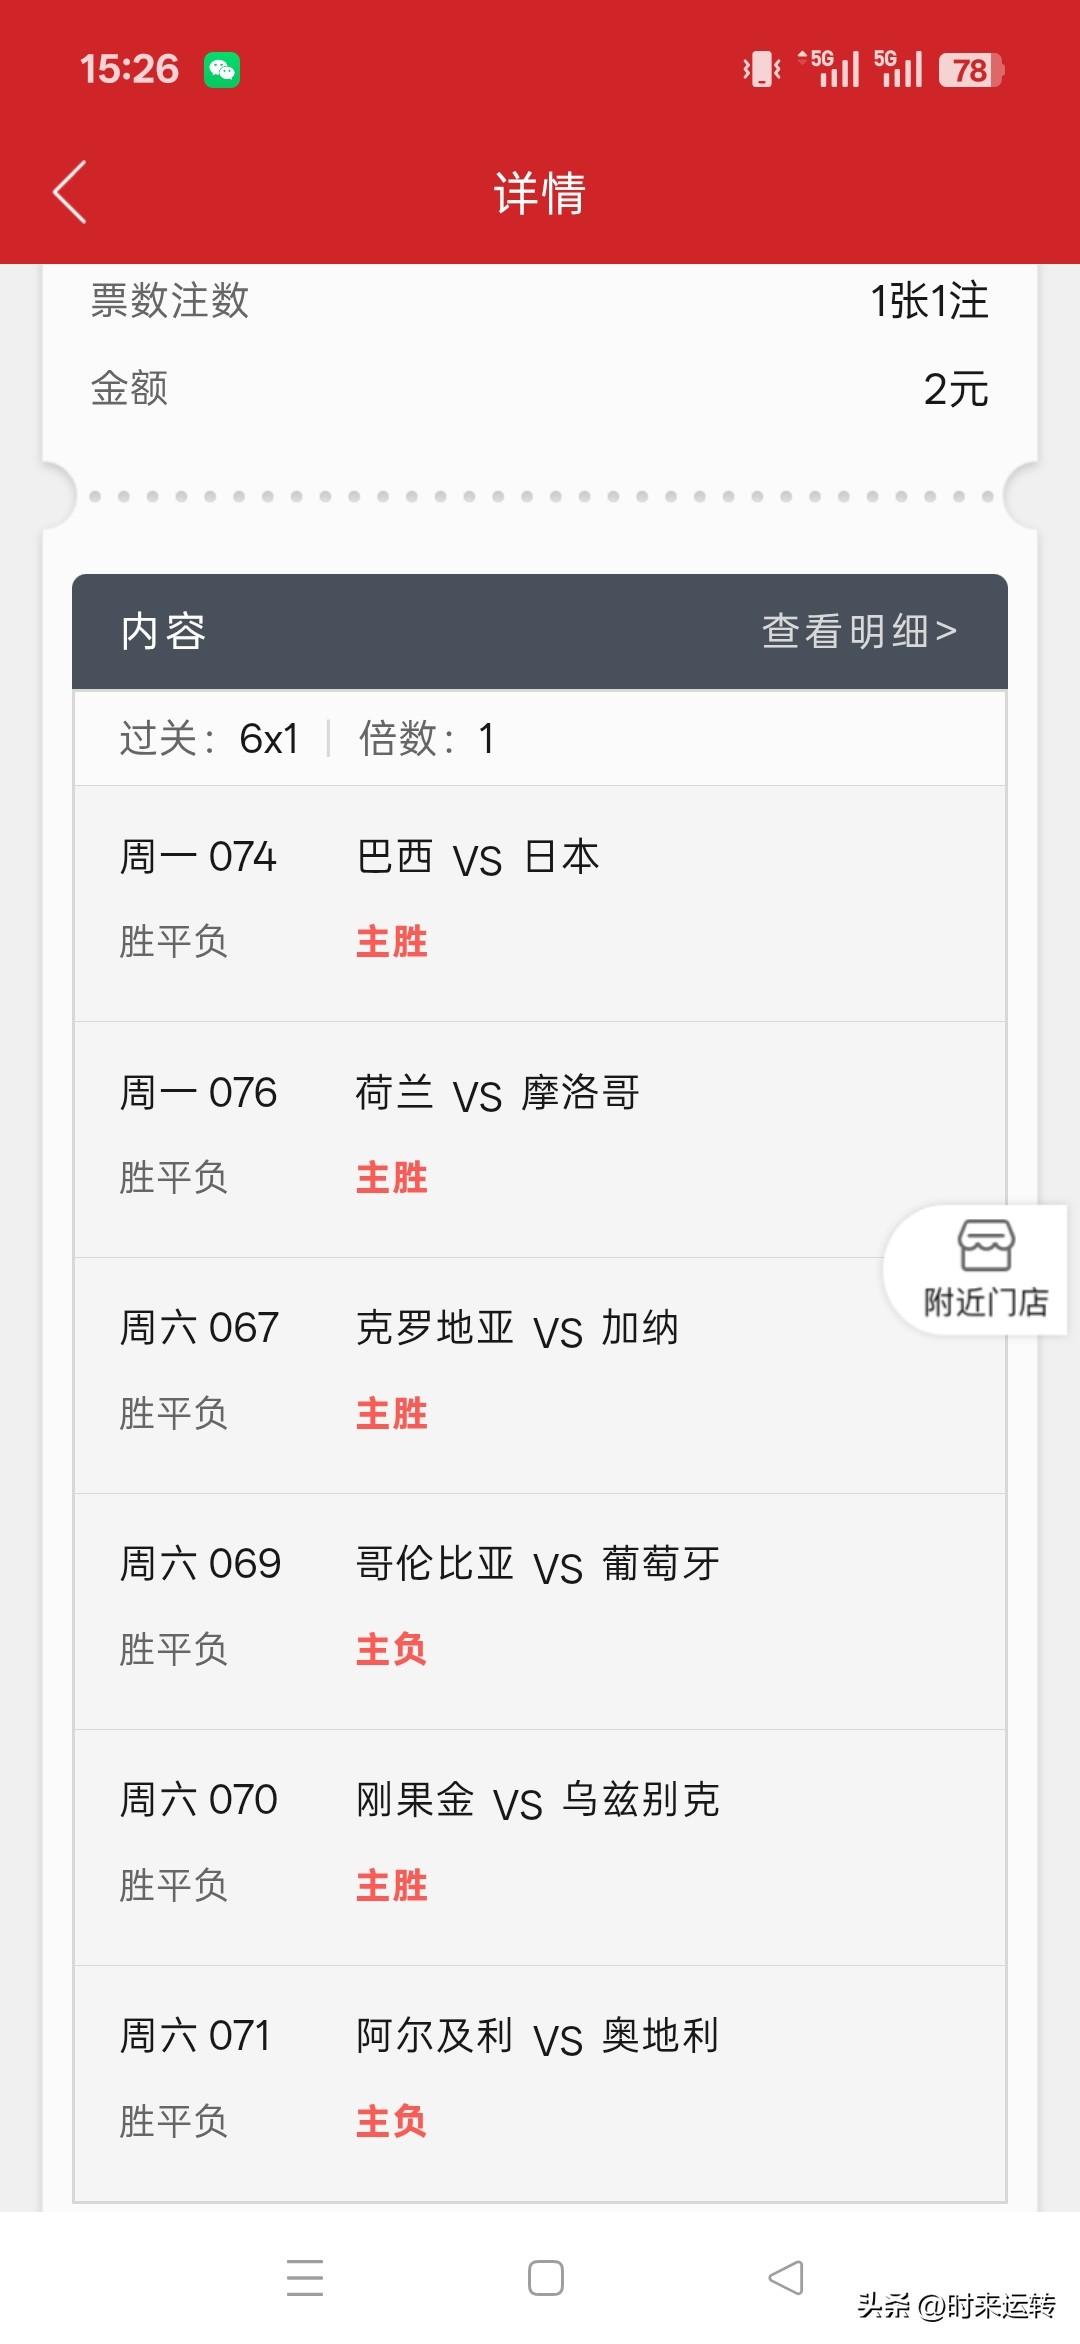Tap the WeChat notification icon
Screen dimensions: 1080x2344
click(x=222, y=70)
